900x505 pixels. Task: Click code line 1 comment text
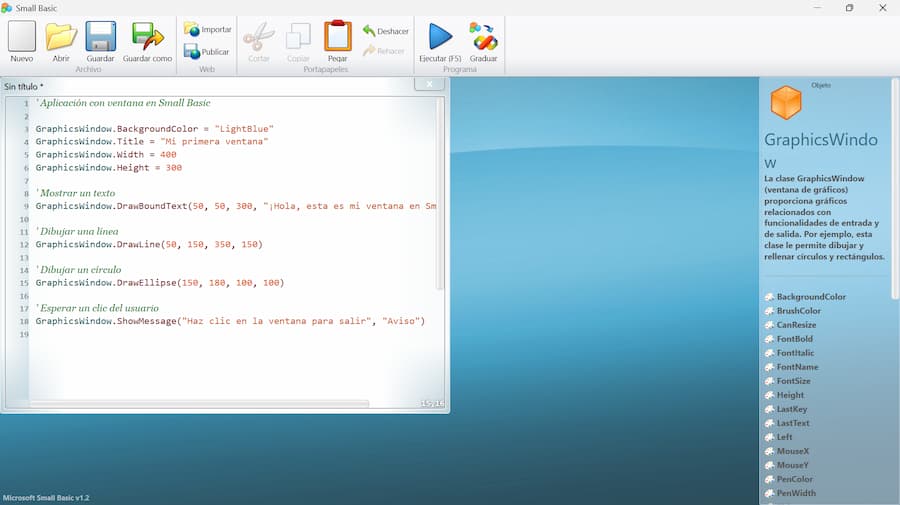pyautogui.click(x=123, y=103)
